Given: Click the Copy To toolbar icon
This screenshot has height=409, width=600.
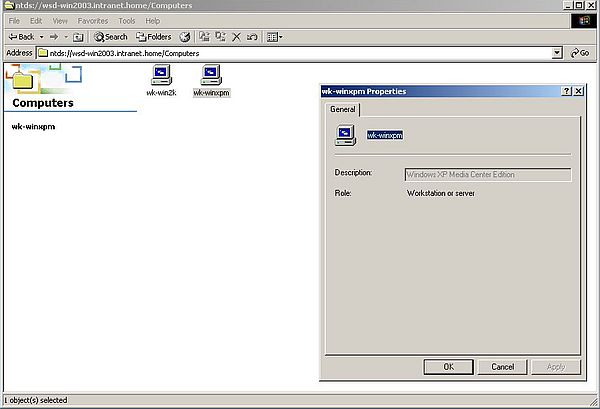Looking at the screenshot, I should pos(220,37).
